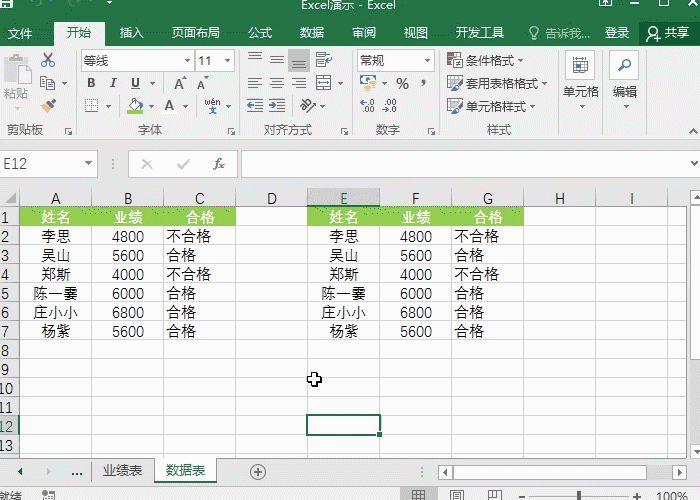The height and width of the screenshot is (500, 700).
Task: Open Cell Styles (单元格样式) menu
Action: (491, 106)
